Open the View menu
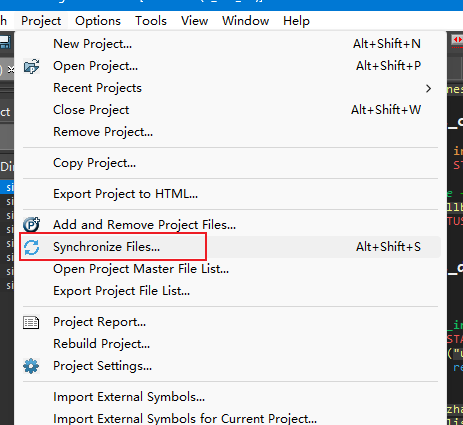 pos(194,21)
